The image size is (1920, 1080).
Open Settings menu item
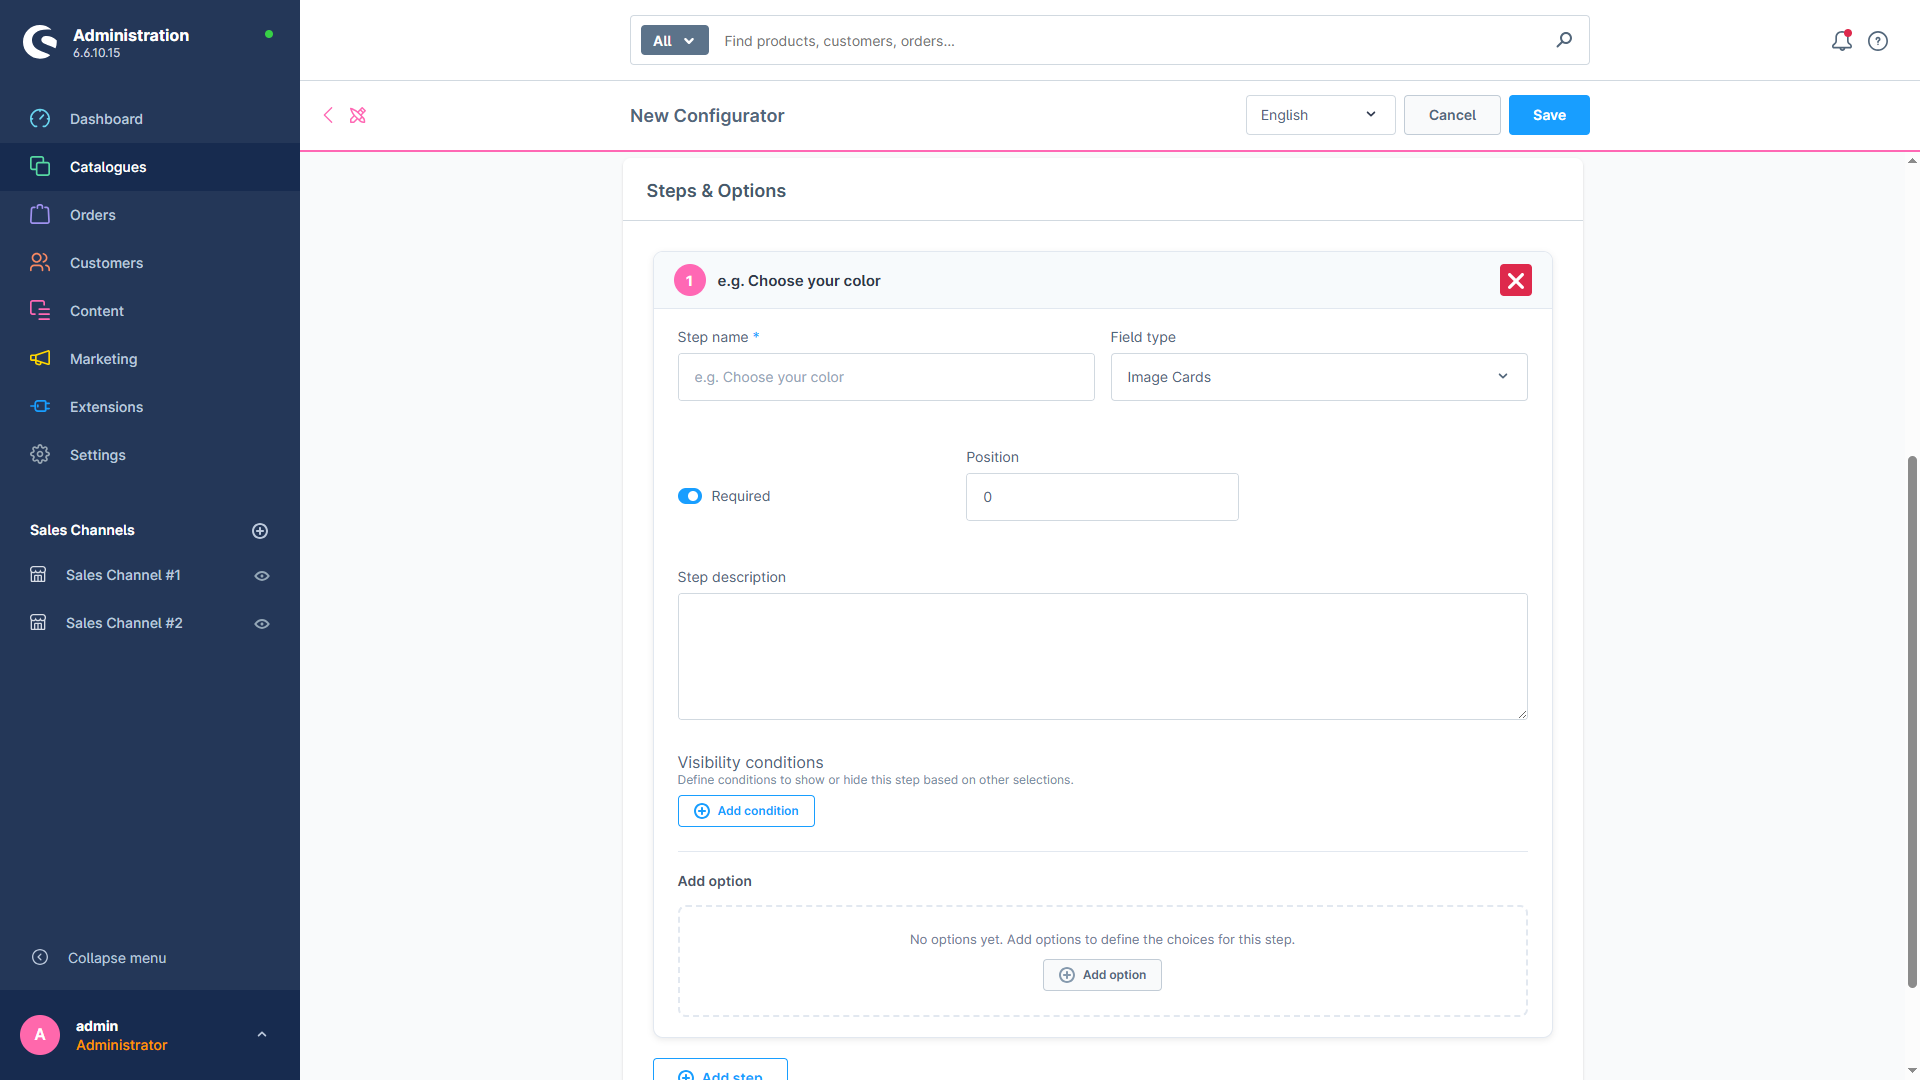pos(150,455)
